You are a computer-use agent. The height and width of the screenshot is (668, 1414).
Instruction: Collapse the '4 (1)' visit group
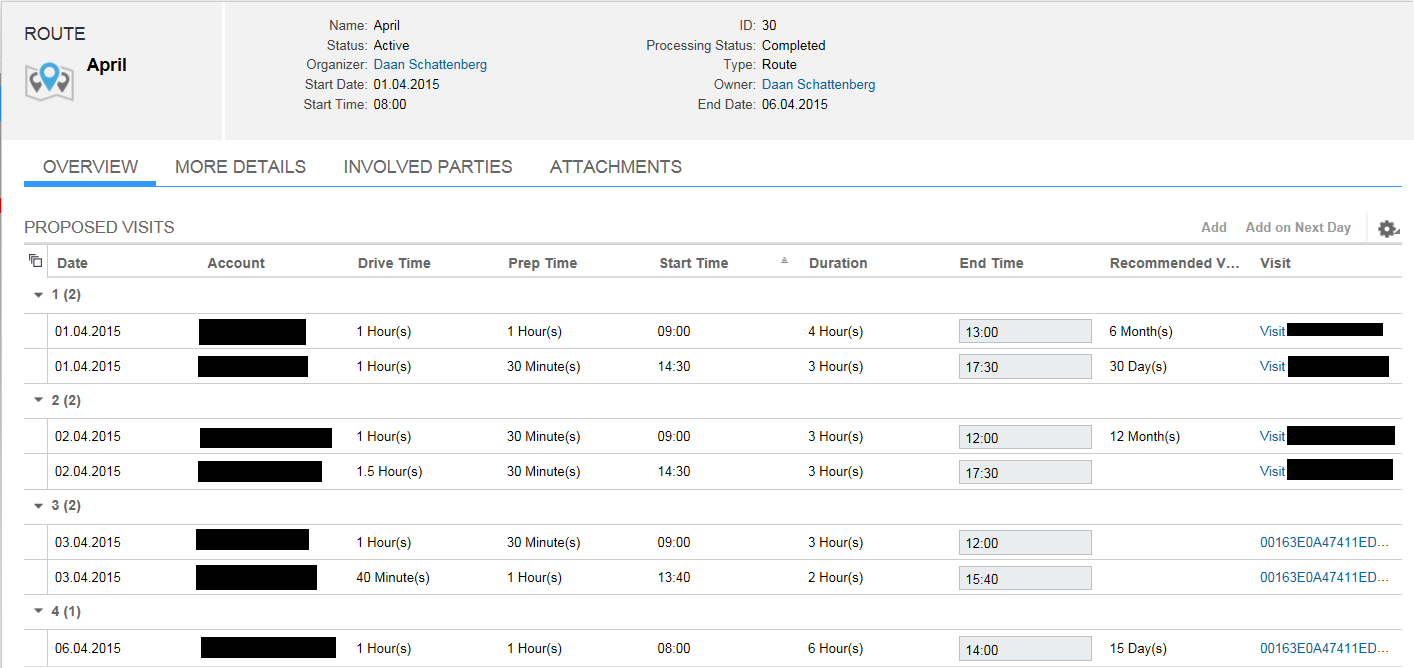click(x=39, y=610)
